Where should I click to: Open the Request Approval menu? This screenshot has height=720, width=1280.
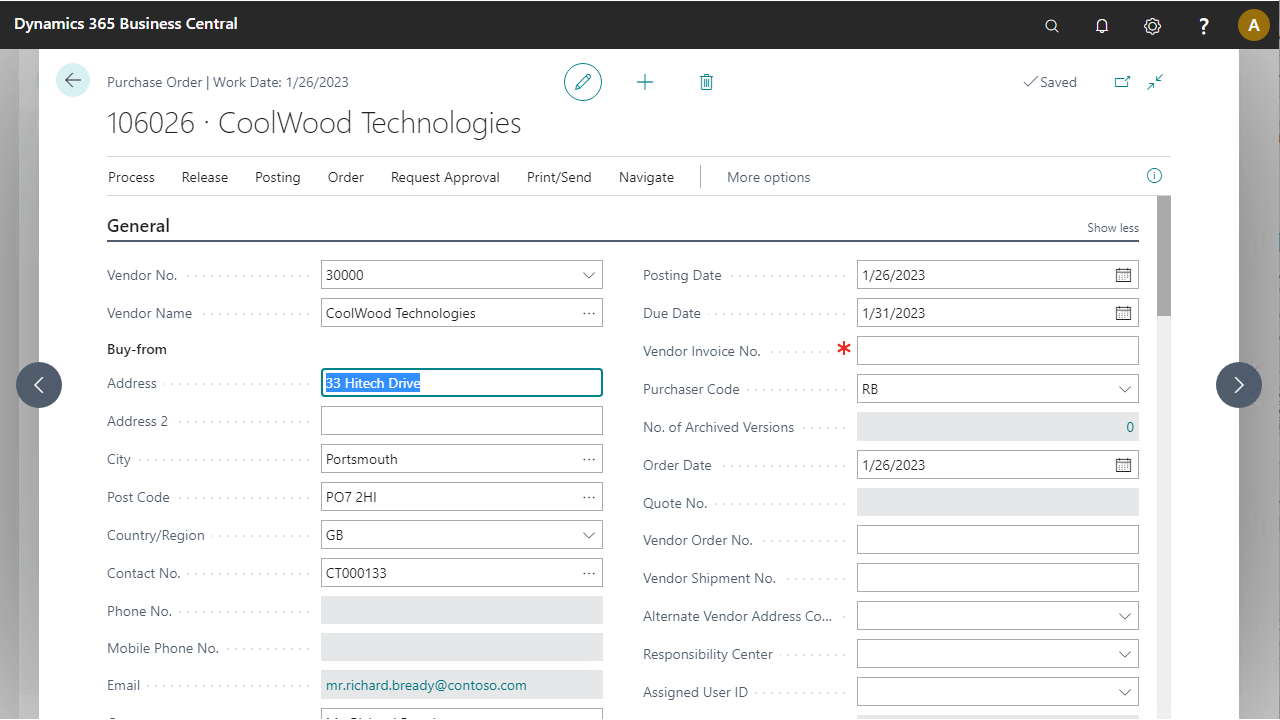coord(445,177)
